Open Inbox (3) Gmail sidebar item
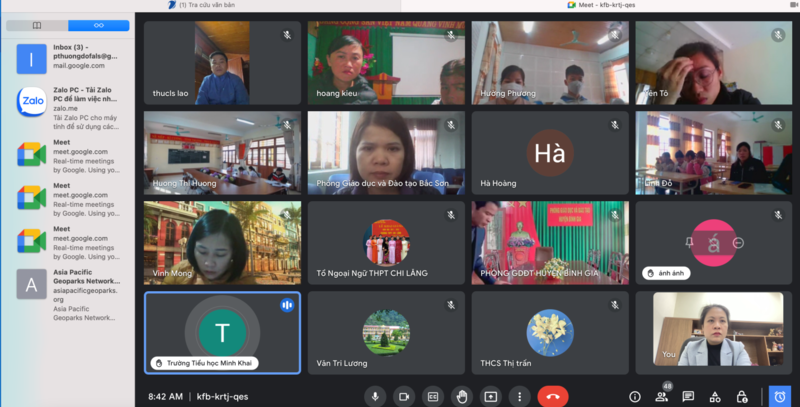800x407 pixels. (68, 57)
